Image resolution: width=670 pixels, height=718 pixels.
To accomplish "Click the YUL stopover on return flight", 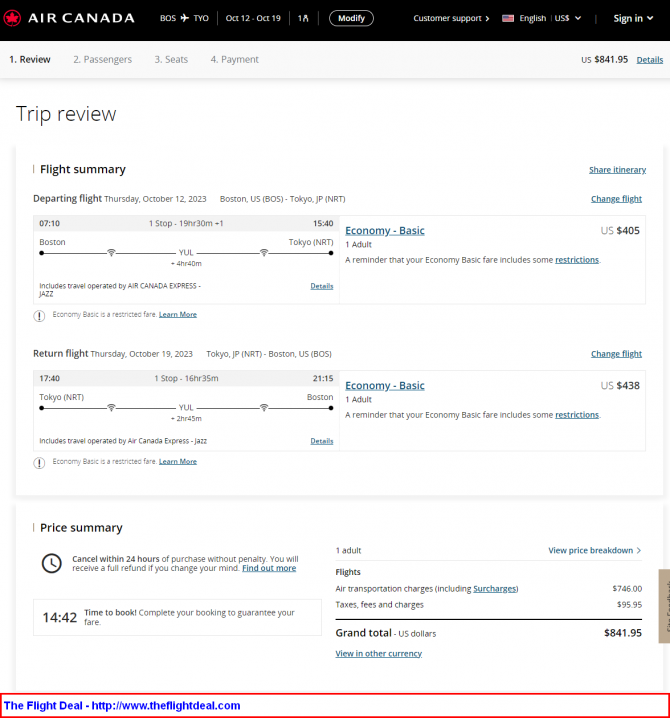I will tap(186, 408).
